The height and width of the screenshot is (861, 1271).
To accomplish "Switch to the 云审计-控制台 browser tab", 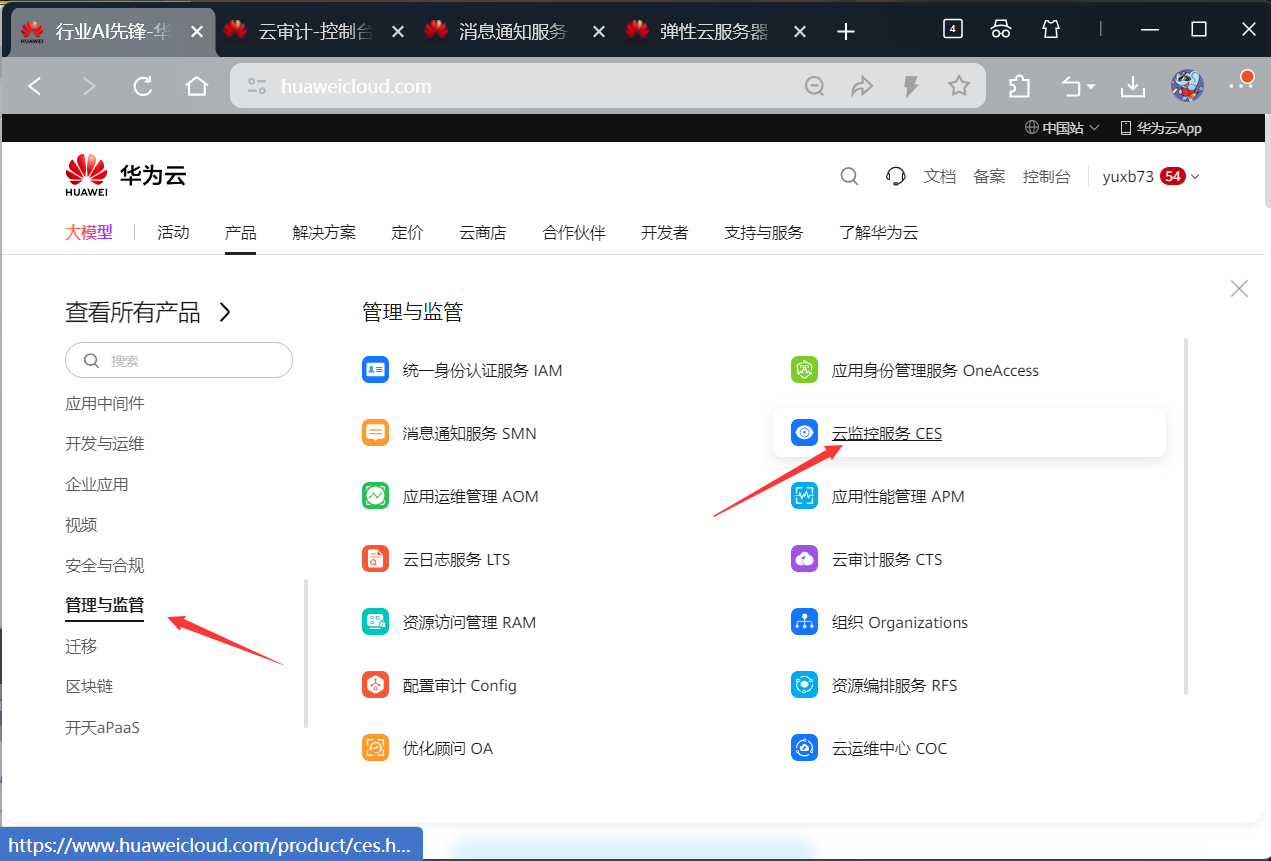I will click(x=315, y=31).
